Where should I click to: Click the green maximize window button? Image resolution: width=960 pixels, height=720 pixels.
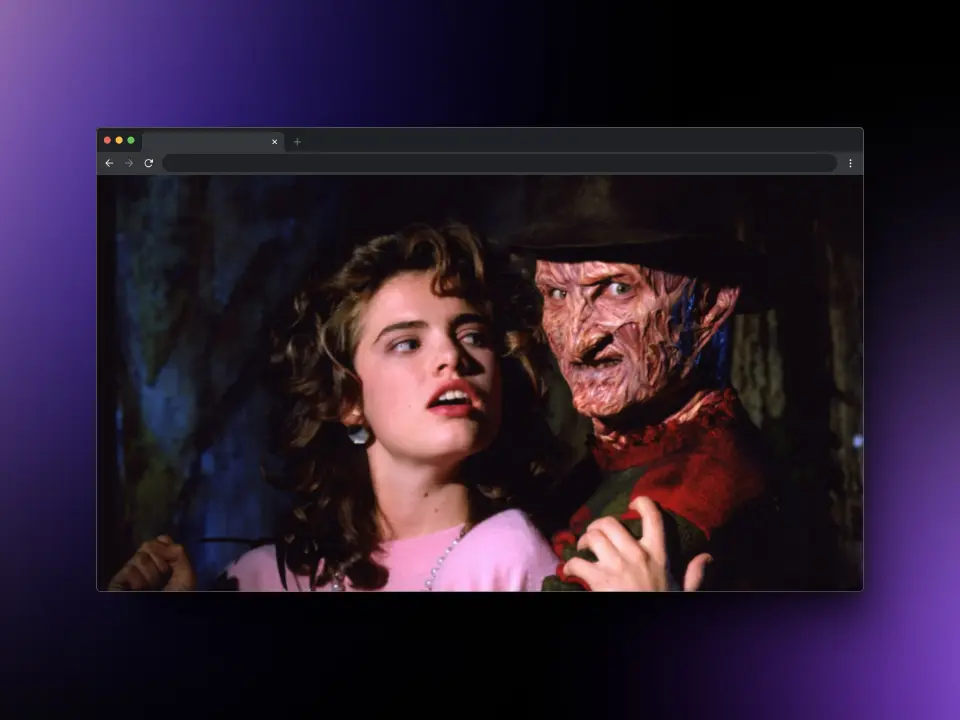pyautogui.click(x=131, y=141)
